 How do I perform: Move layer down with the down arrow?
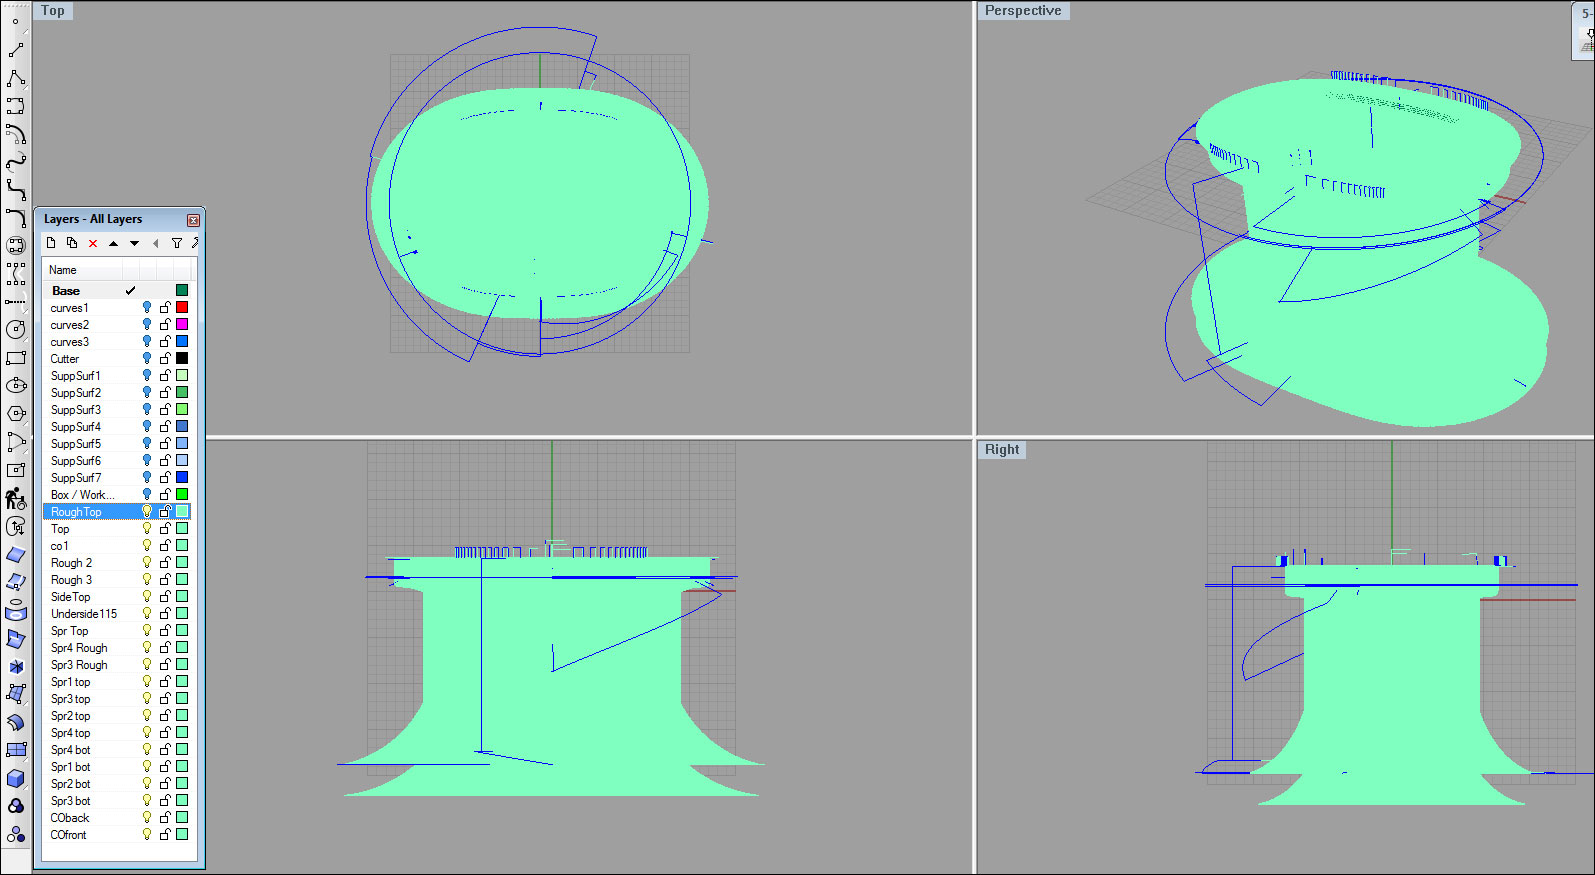pyautogui.click(x=134, y=243)
